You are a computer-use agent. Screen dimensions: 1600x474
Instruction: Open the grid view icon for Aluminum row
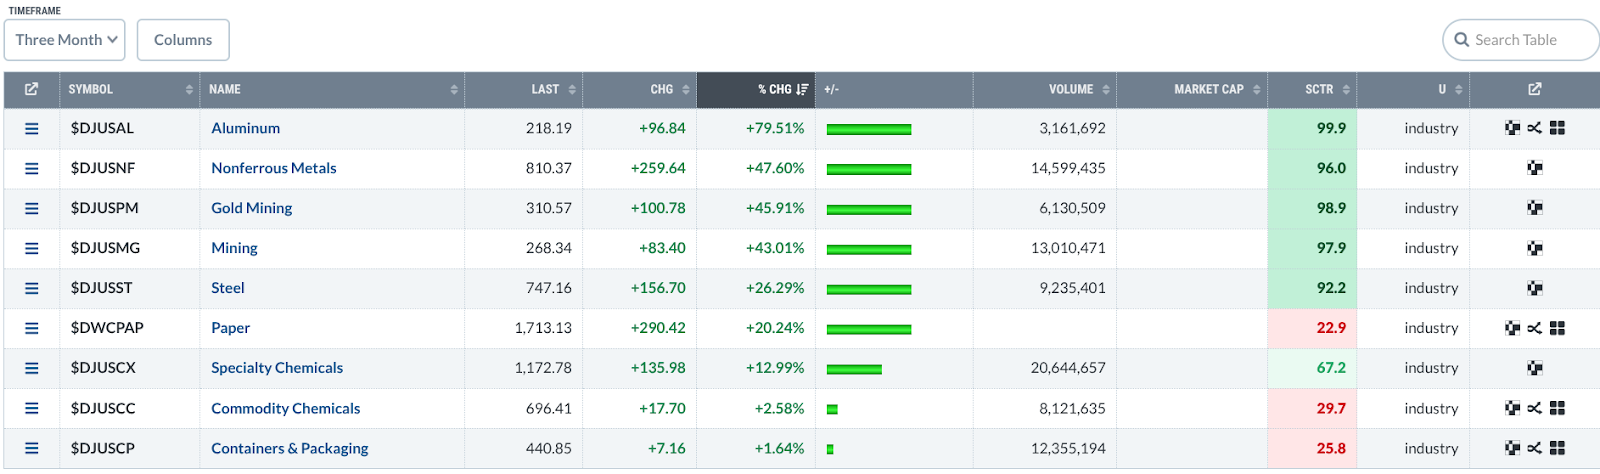(1557, 129)
